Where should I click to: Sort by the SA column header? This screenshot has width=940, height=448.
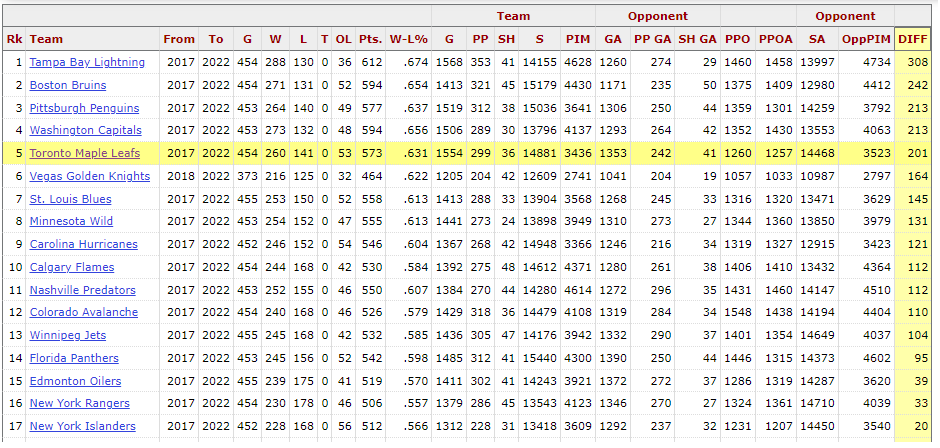[x=817, y=39]
